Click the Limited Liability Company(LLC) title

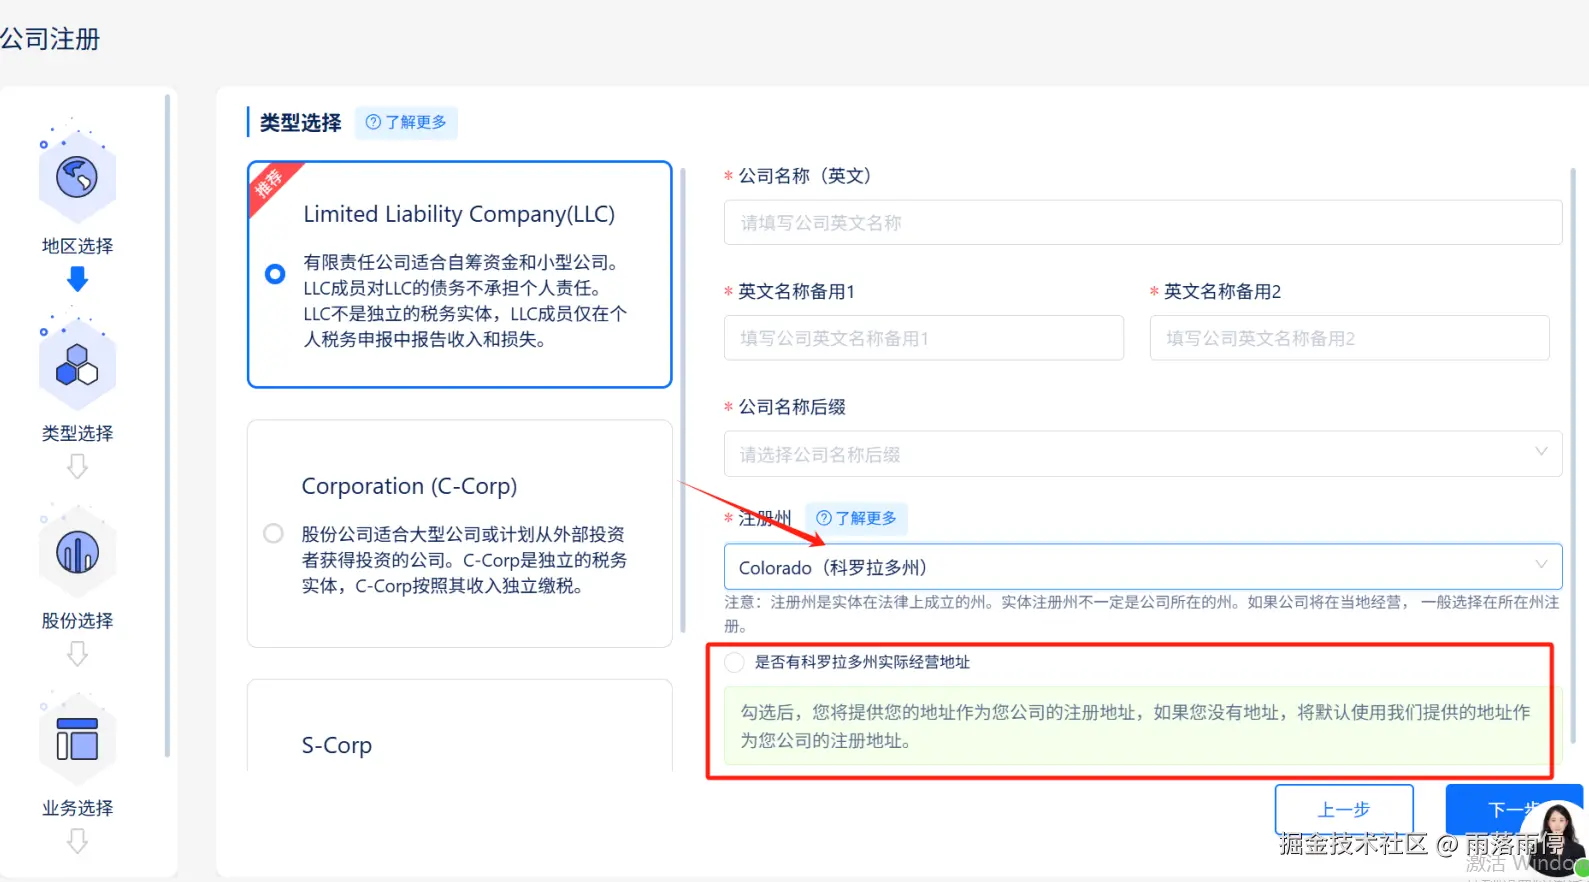tap(459, 214)
